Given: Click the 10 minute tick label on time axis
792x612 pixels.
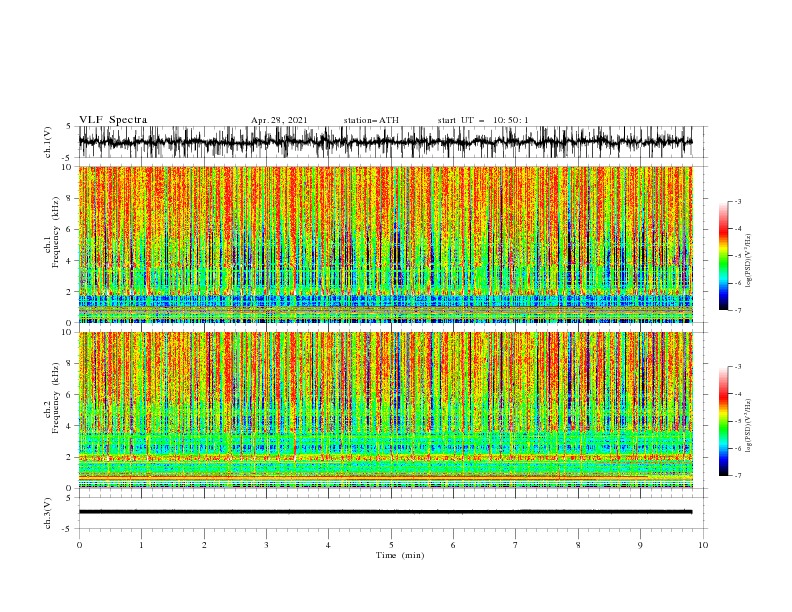Looking at the screenshot, I should click(703, 545).
